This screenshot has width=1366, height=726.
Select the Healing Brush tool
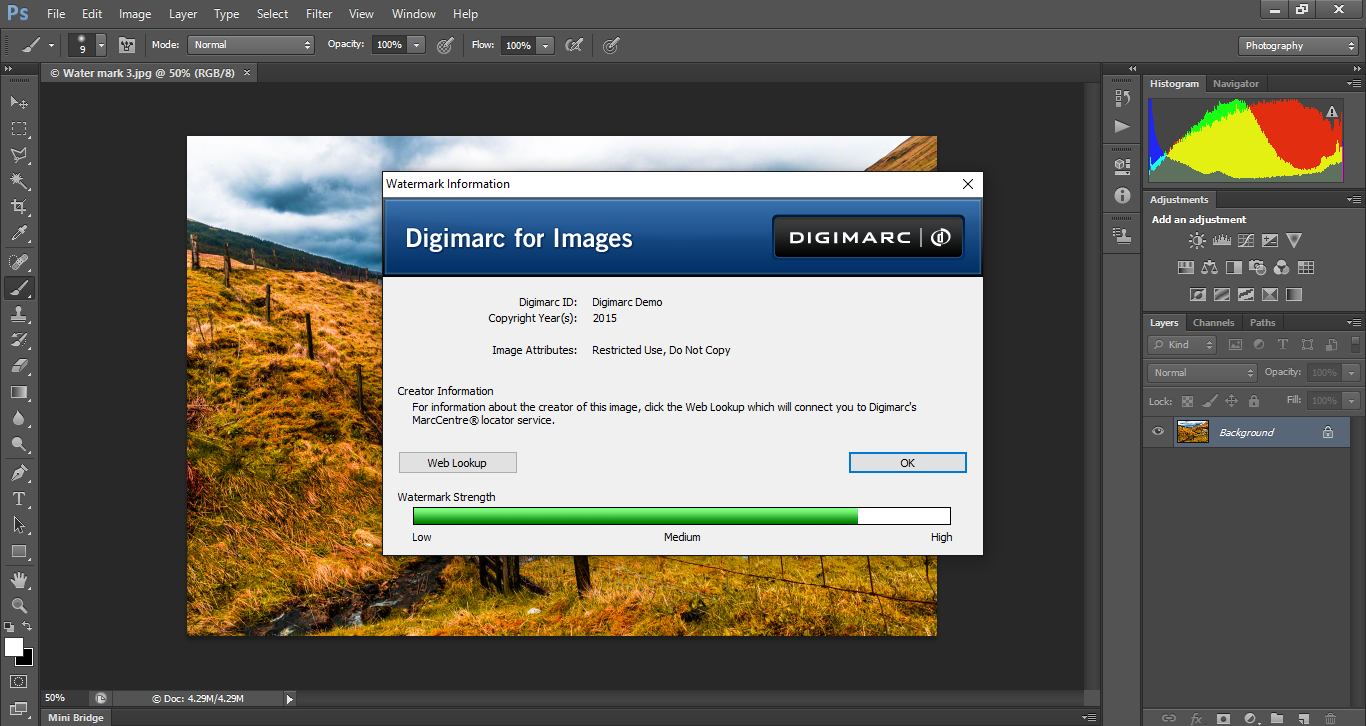(19, 262)
